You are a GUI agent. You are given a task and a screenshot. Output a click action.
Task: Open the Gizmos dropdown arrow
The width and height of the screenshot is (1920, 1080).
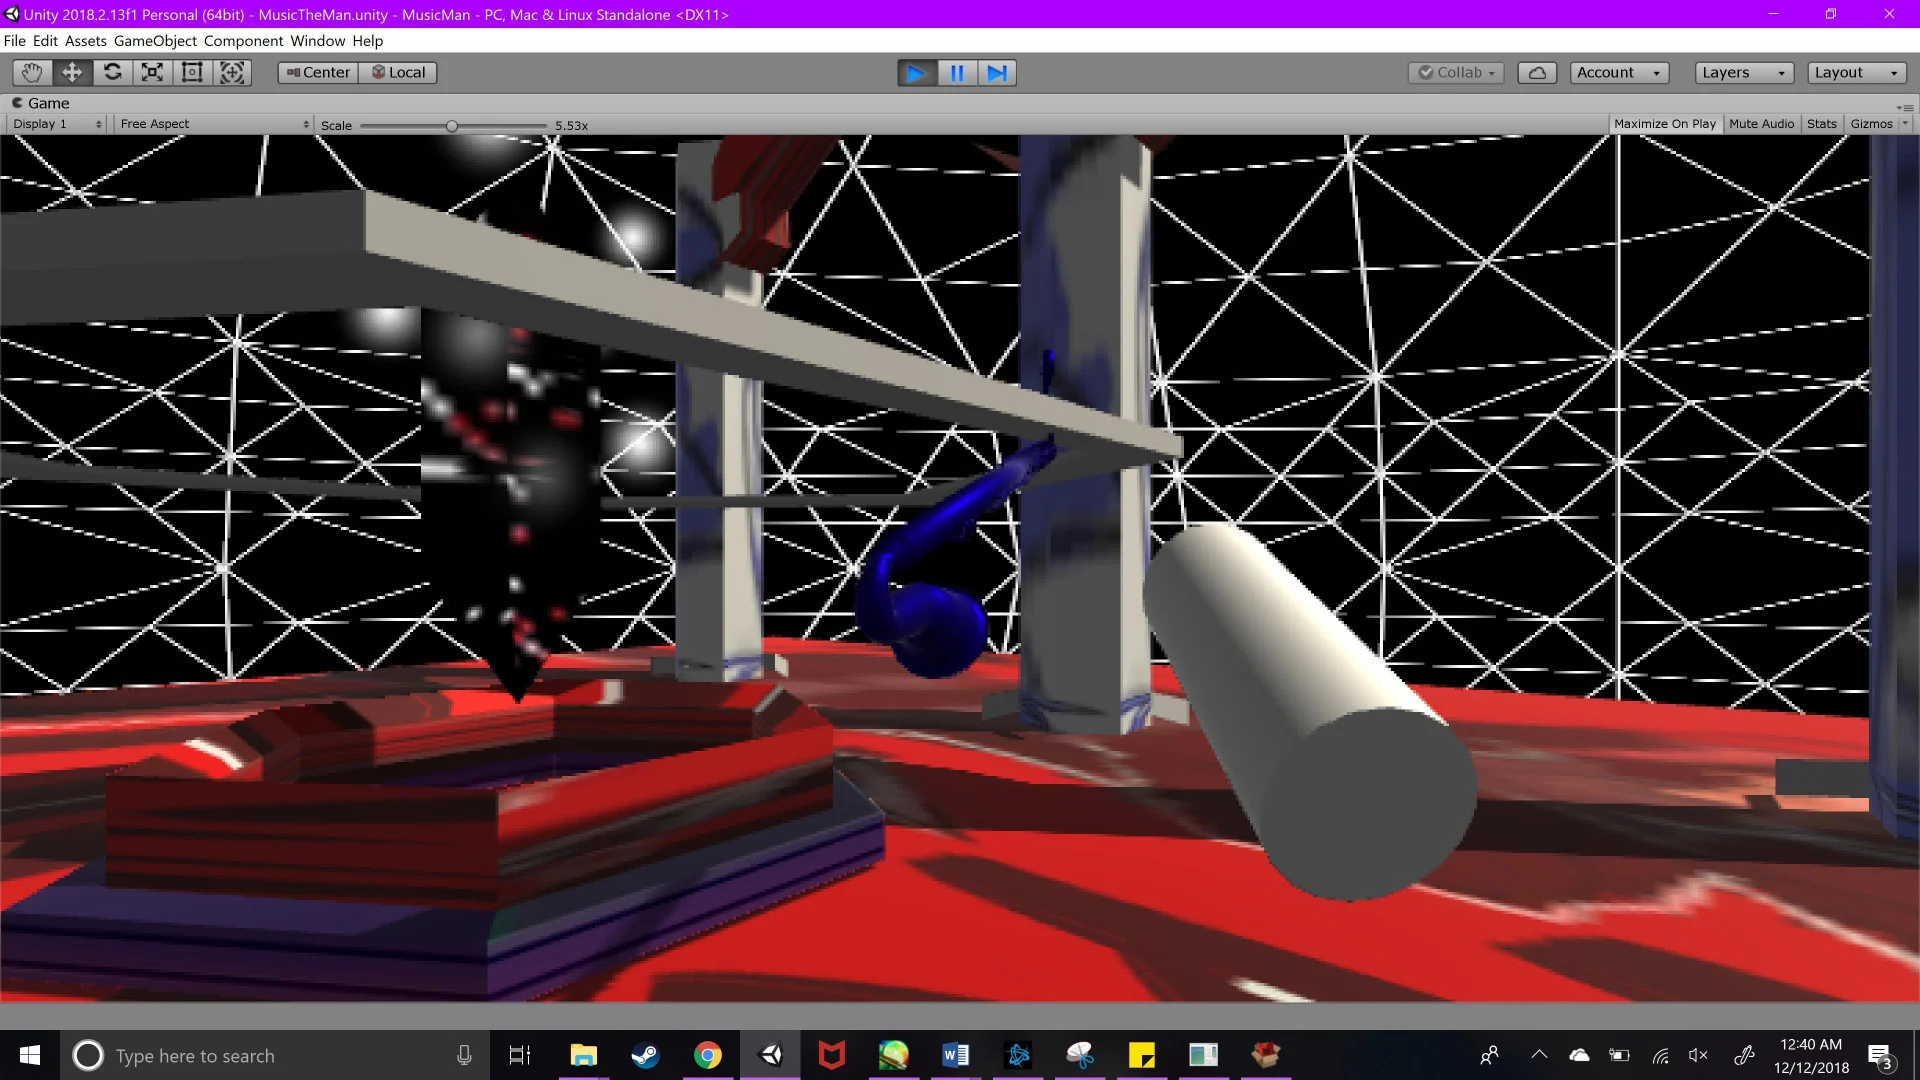tap(1905, 124)
